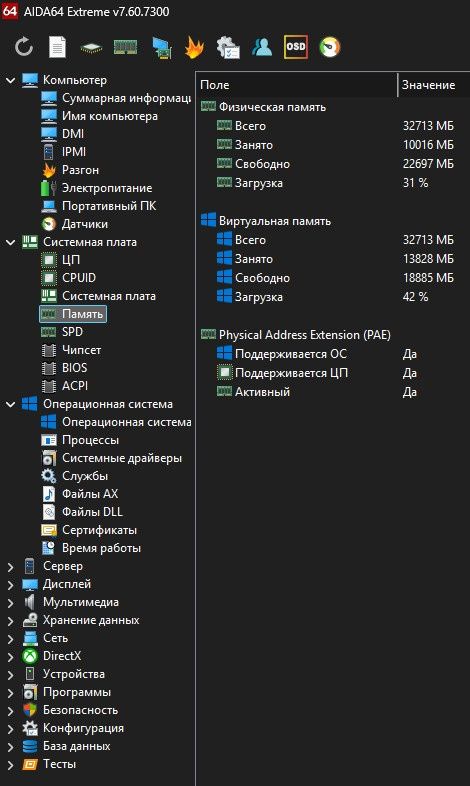Click the gauge sensor panel icon
The image size is (470, 786).
[330, 47]
